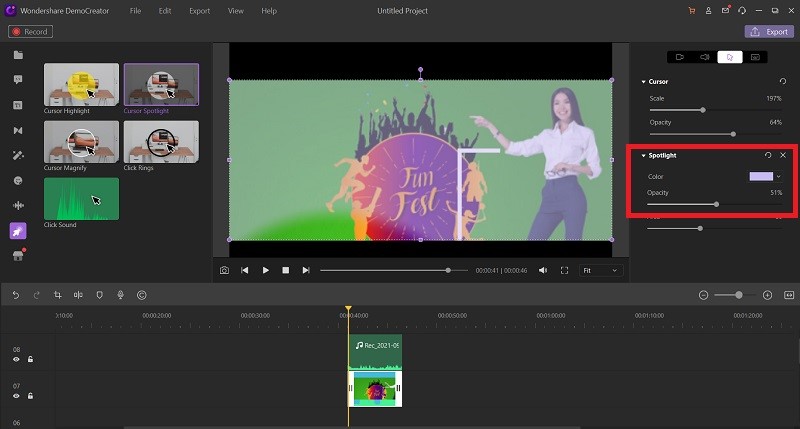The image size is (800, 429).
Task: Hide track 07 with eye icon
Action: 16,396
